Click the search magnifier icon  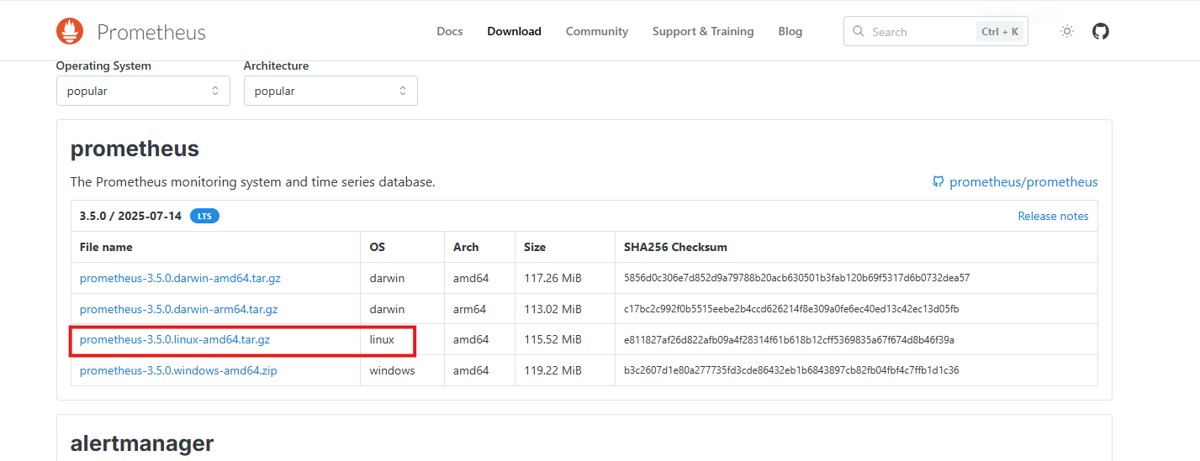858,32
